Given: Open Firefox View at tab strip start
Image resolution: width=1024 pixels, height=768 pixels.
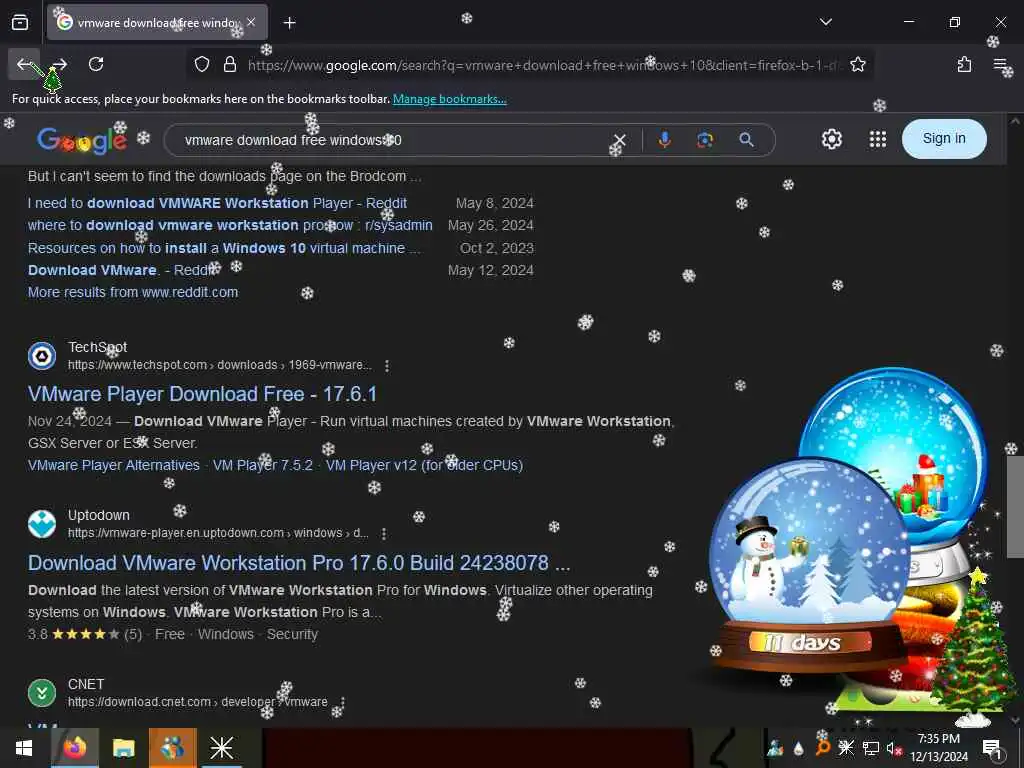Looking at the screenshot, I should pyautogui.click(x=20, y=23).
